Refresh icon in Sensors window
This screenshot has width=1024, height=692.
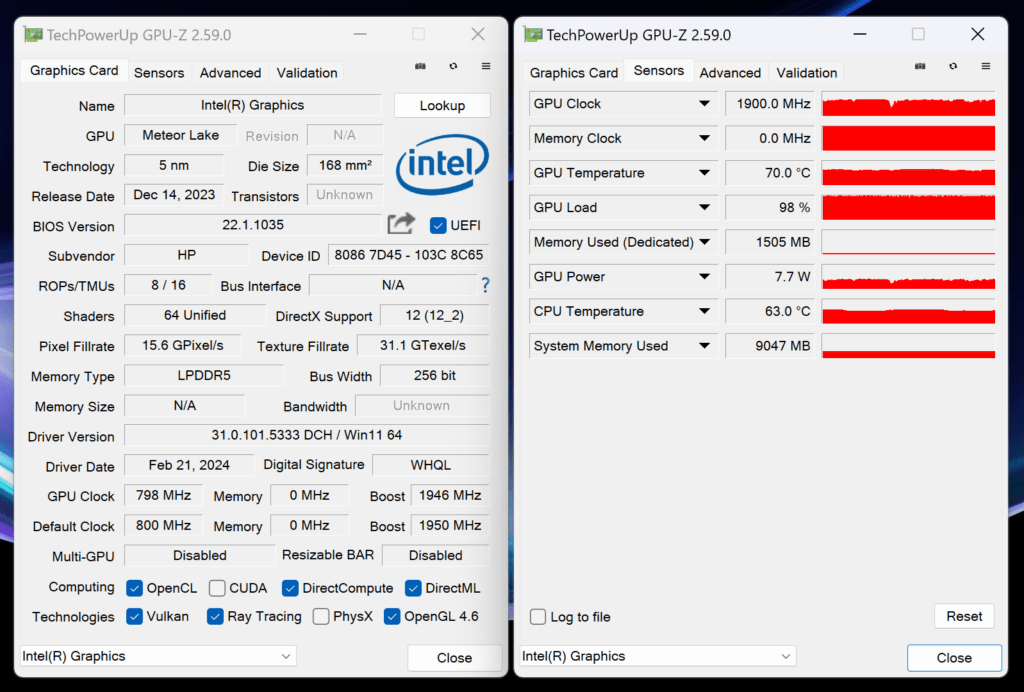953,66
